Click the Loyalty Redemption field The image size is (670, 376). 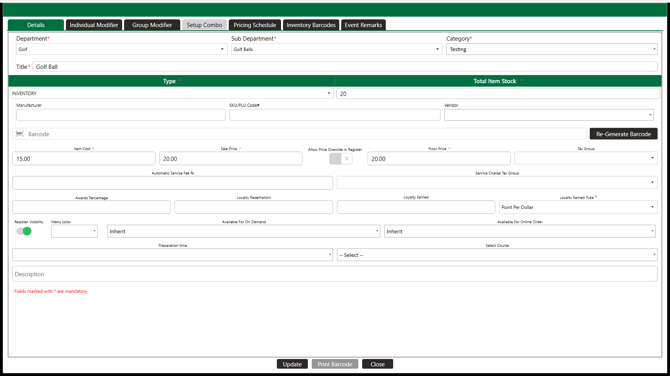[x=253, y=207]
